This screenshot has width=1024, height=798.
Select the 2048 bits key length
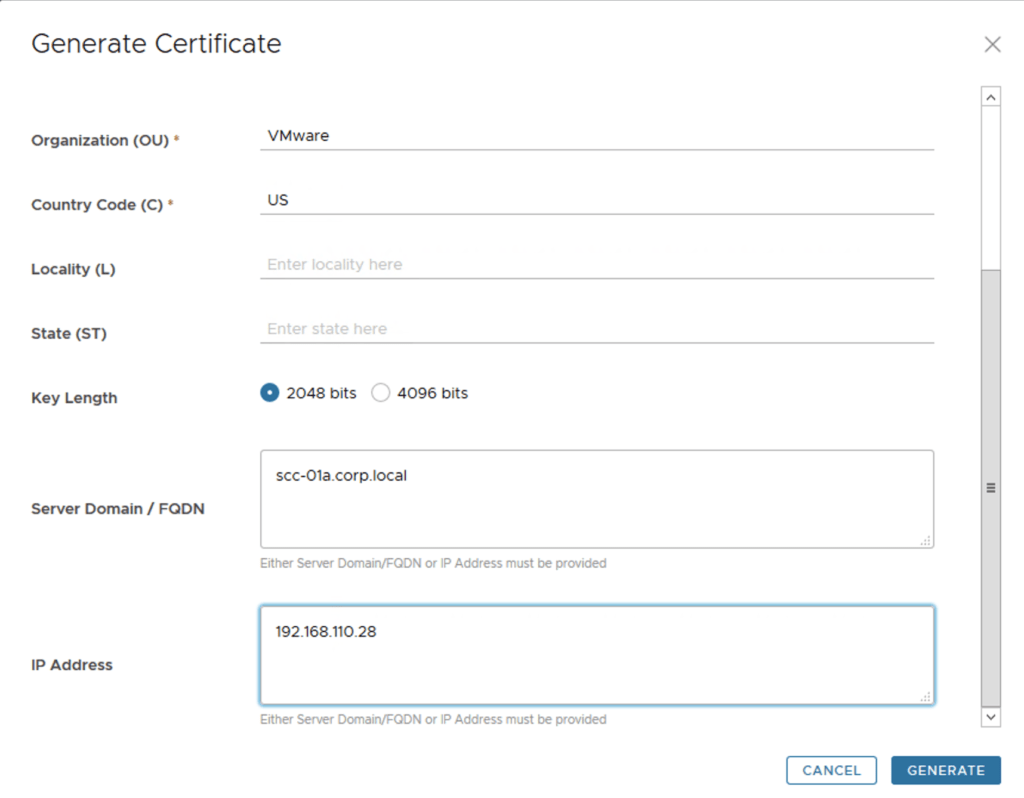(269, 393)
